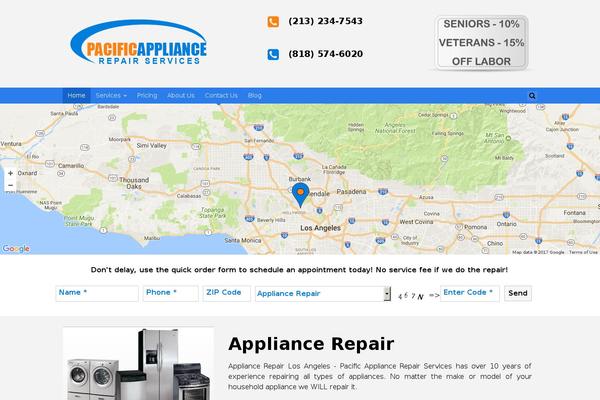Submit the form with Send button

(518, 293)
